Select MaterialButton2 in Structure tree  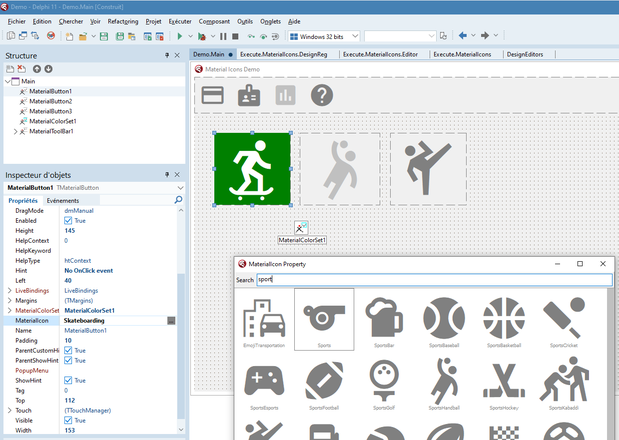(51, 101)
